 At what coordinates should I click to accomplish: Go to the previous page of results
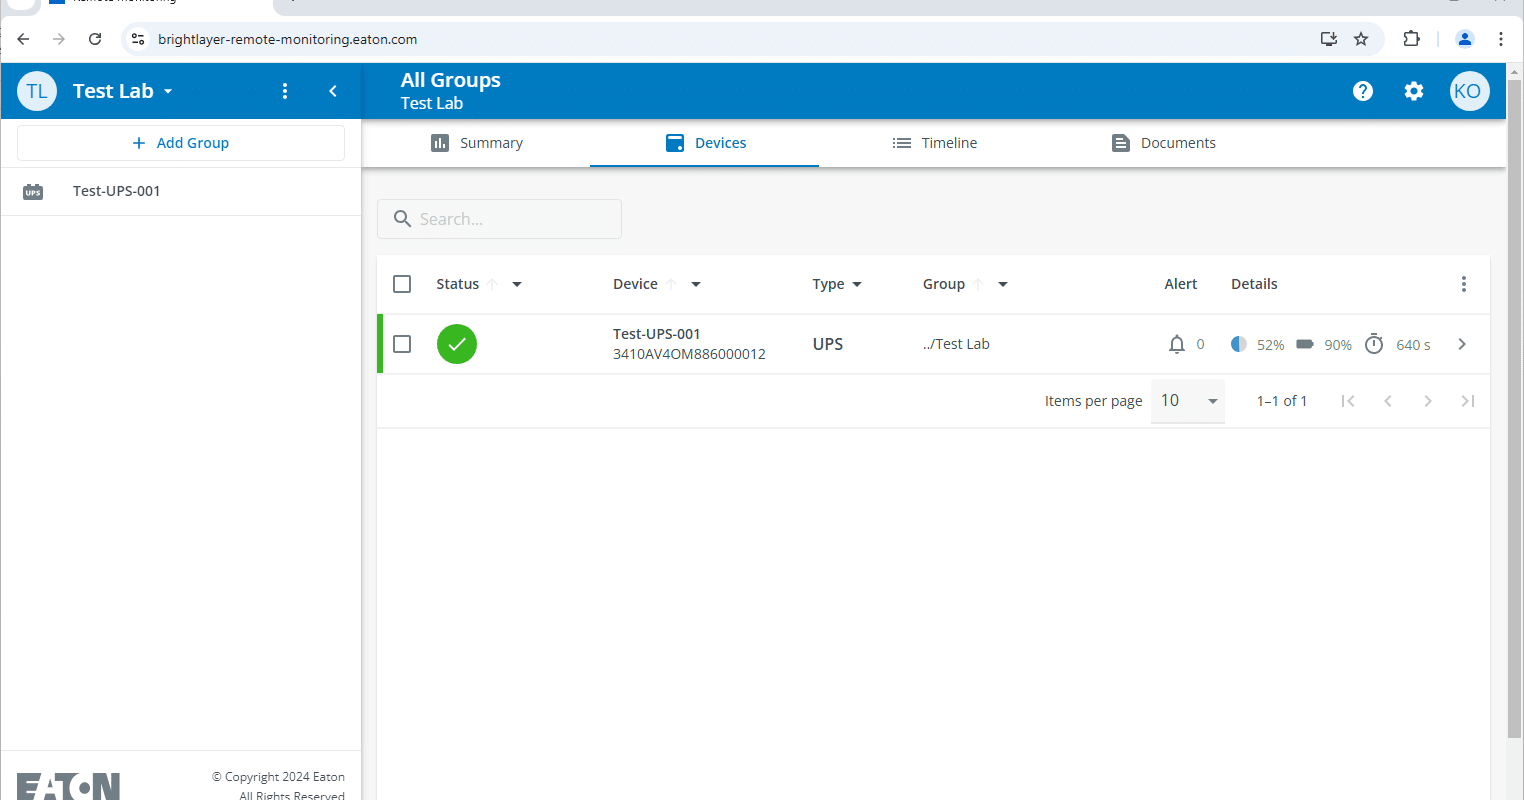1388,401
